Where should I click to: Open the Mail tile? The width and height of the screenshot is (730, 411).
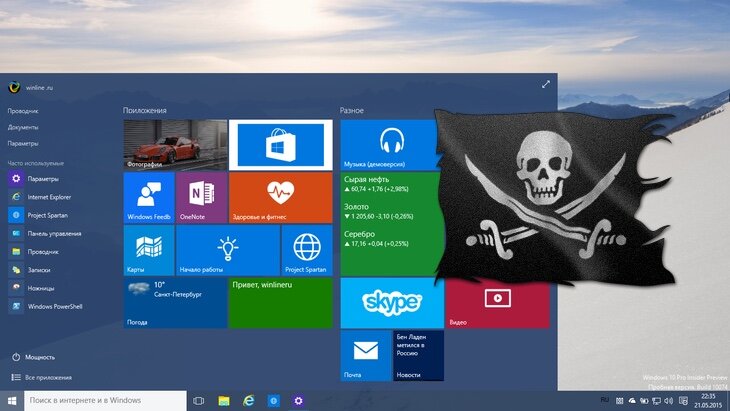pyautogui.click(x=366, y=356)
